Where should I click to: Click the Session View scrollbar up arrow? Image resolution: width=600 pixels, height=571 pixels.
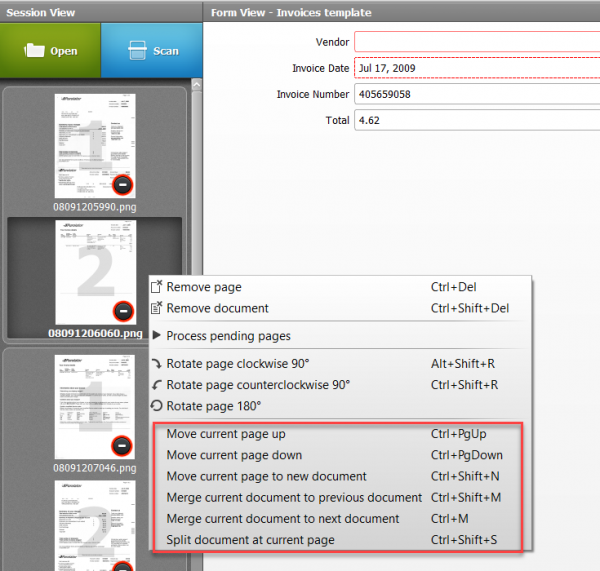coord(197,84)
